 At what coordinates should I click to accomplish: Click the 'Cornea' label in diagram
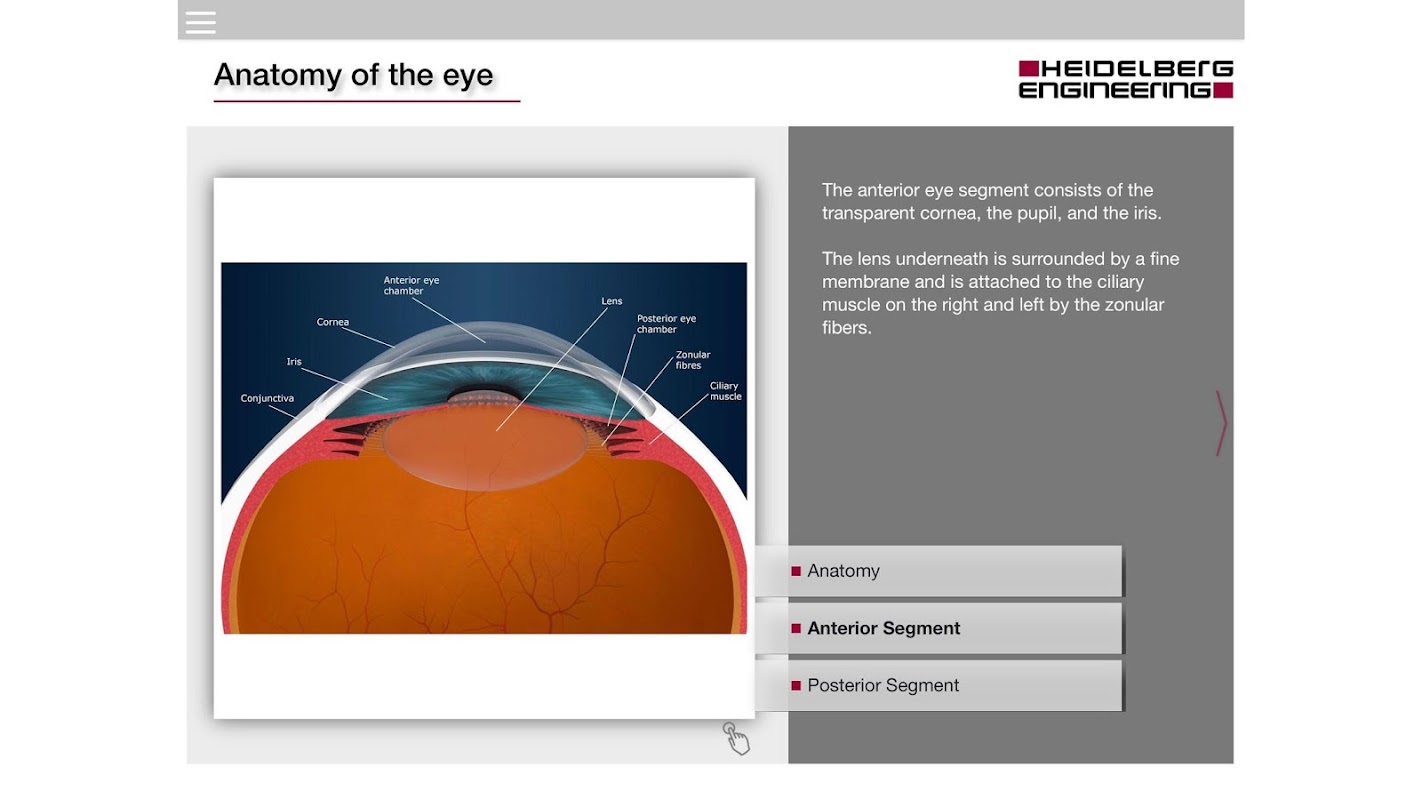[x=333, y=322]
